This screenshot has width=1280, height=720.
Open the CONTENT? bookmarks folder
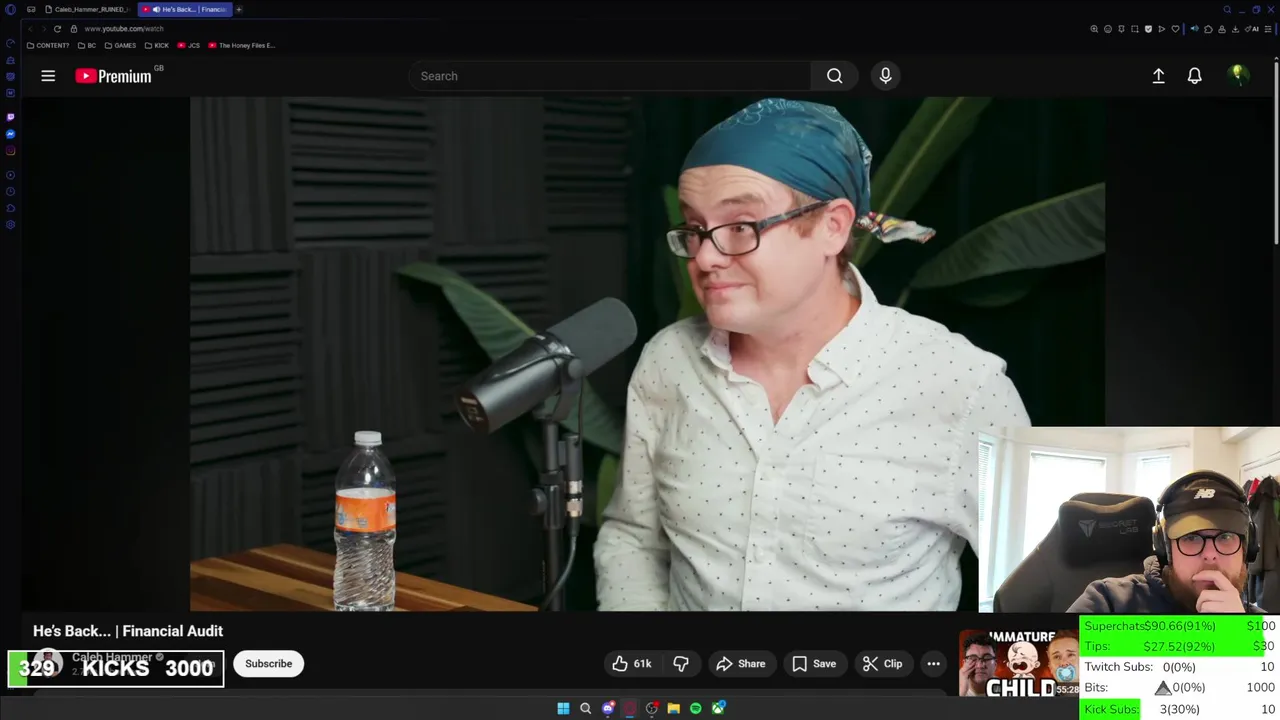(48, 46)
